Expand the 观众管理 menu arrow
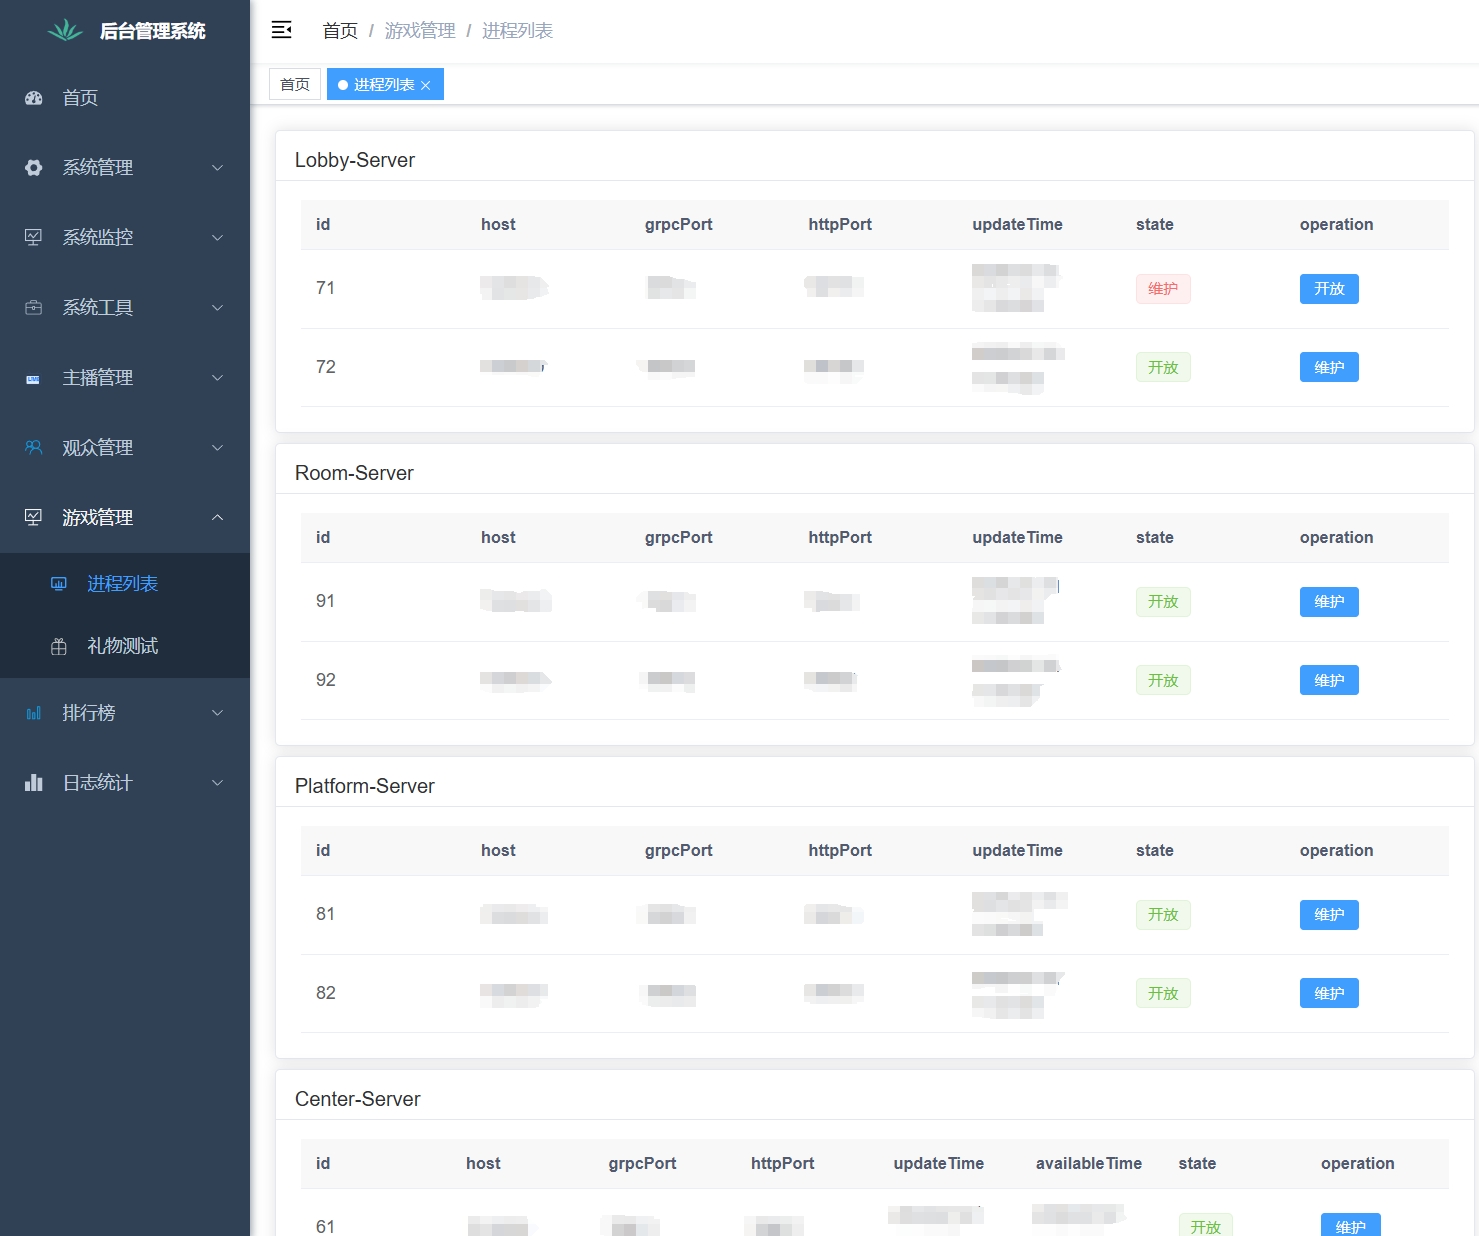The width and height of the screenshot is (1479, 1236). point(217,448)
